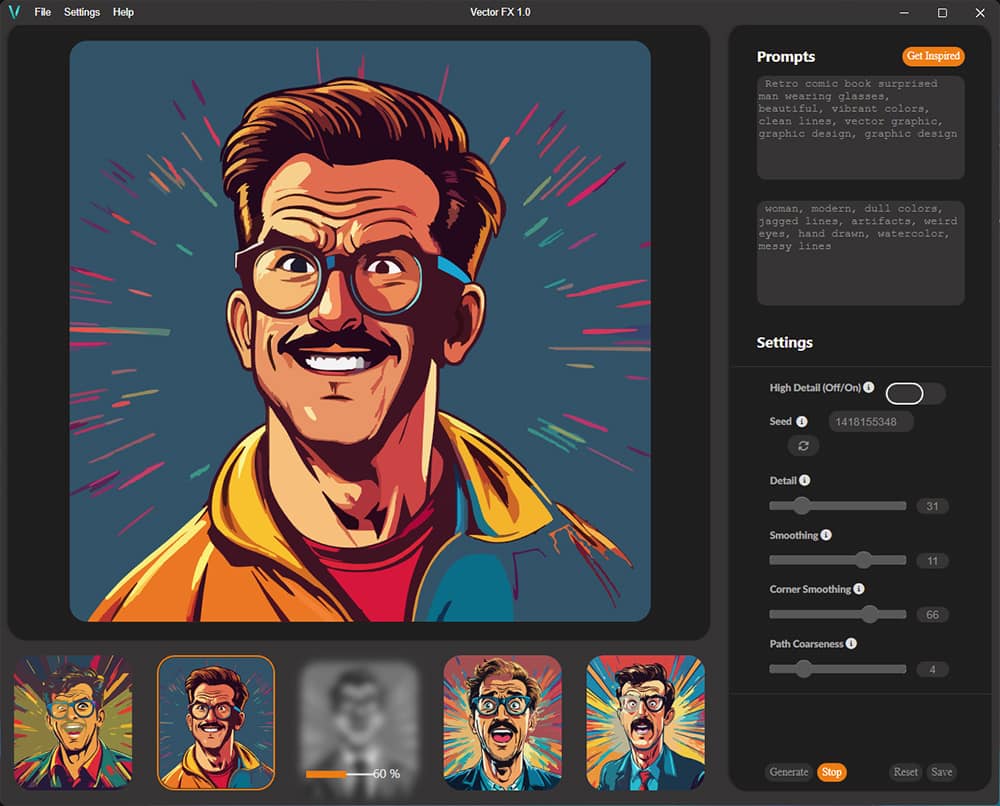Click the Get Inspired button
This screenshot has height=806, width=1000.
point(933,56)
